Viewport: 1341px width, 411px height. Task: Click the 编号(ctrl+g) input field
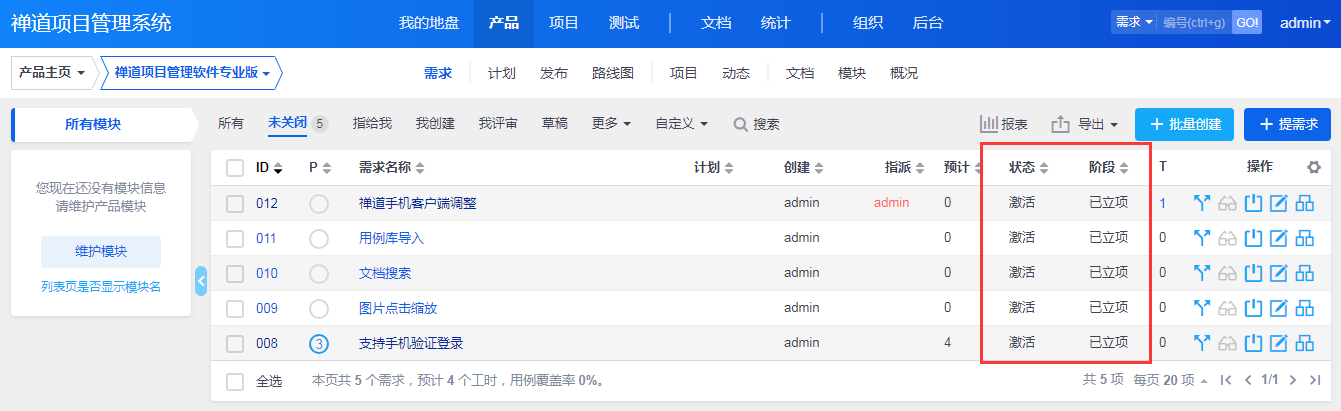pyautogui.click(x=1195, y=21)
